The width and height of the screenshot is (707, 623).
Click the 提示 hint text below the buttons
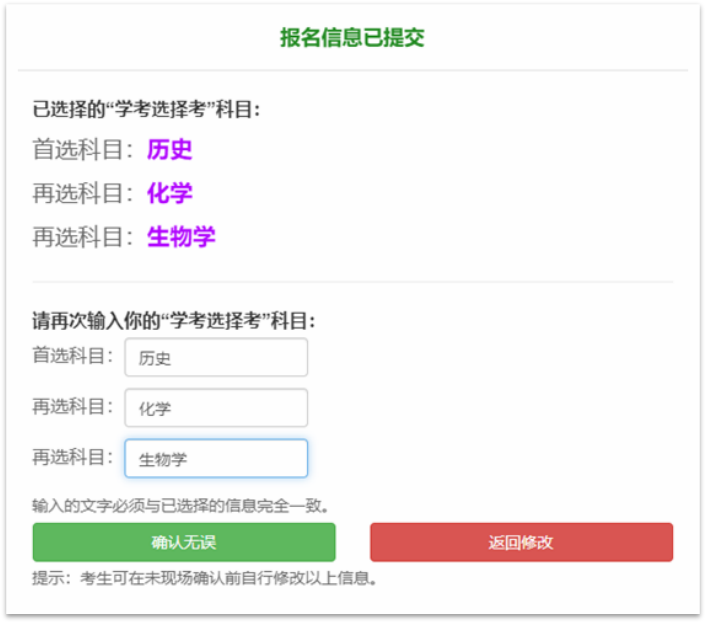point(205,578)
